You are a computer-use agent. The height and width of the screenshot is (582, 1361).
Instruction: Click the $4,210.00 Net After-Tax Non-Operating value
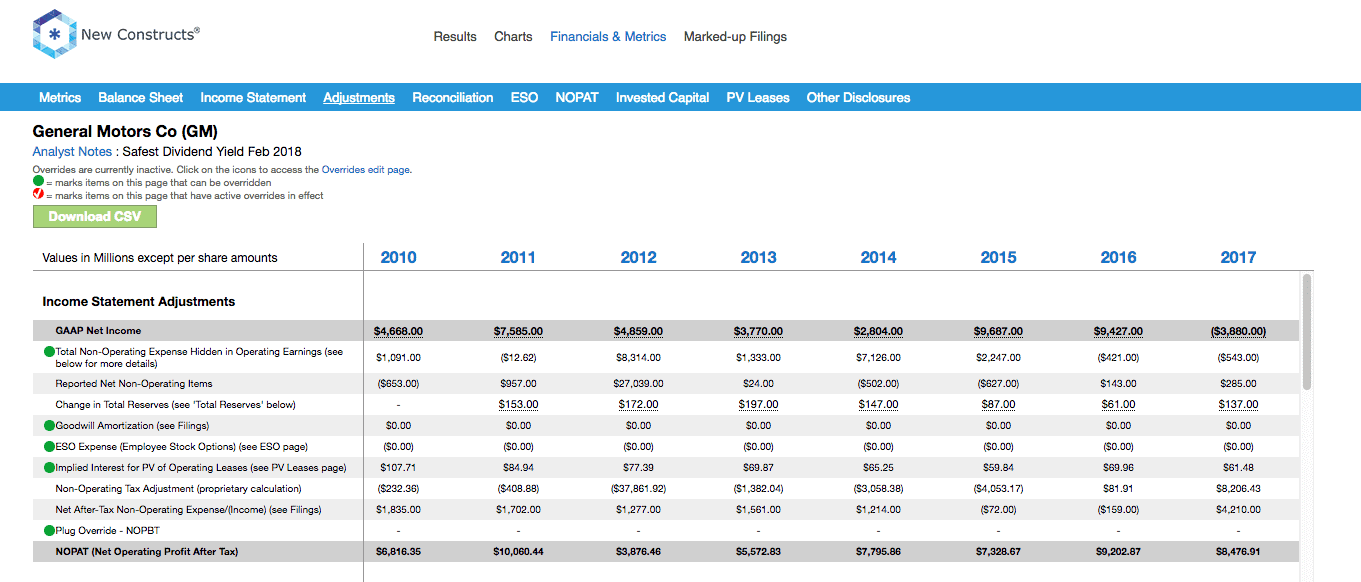1238,510
